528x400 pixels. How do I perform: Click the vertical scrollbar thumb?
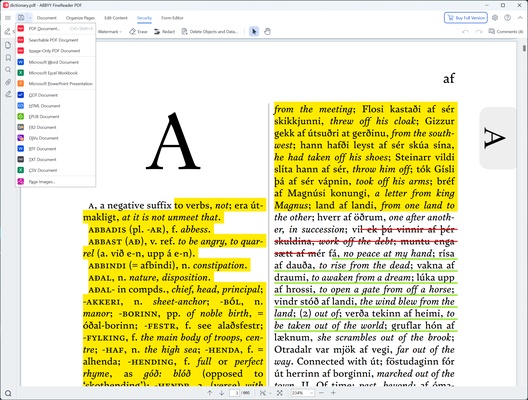(524, 48)
